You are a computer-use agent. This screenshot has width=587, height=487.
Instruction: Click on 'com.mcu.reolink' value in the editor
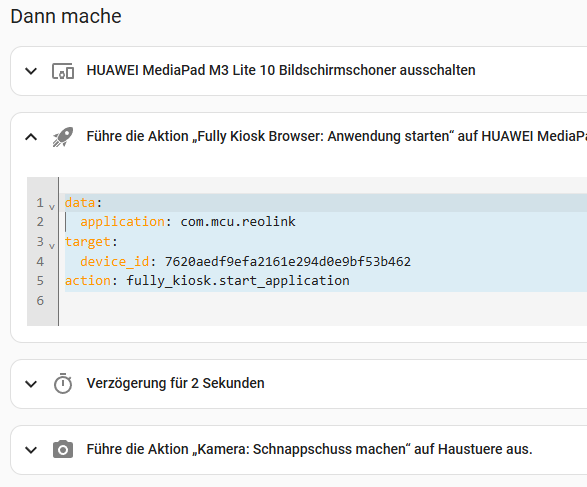(x=238, y=222)
